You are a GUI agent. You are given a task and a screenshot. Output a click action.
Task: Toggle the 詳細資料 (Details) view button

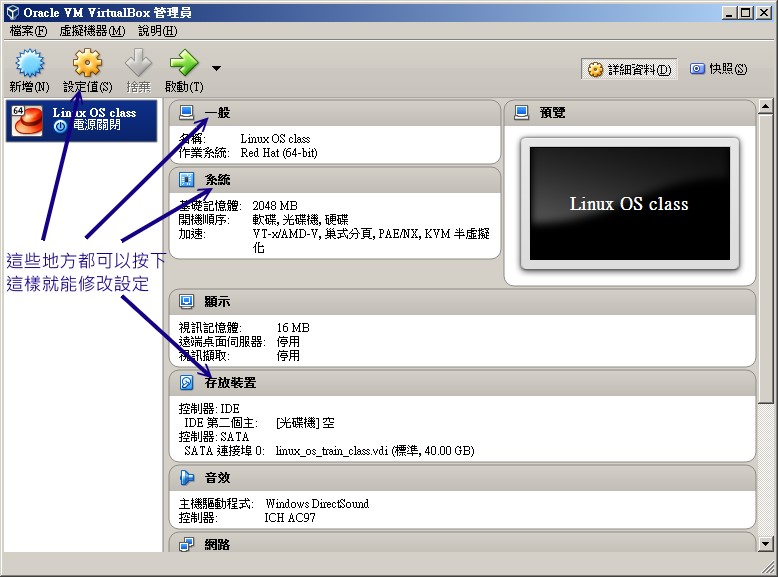630,69
